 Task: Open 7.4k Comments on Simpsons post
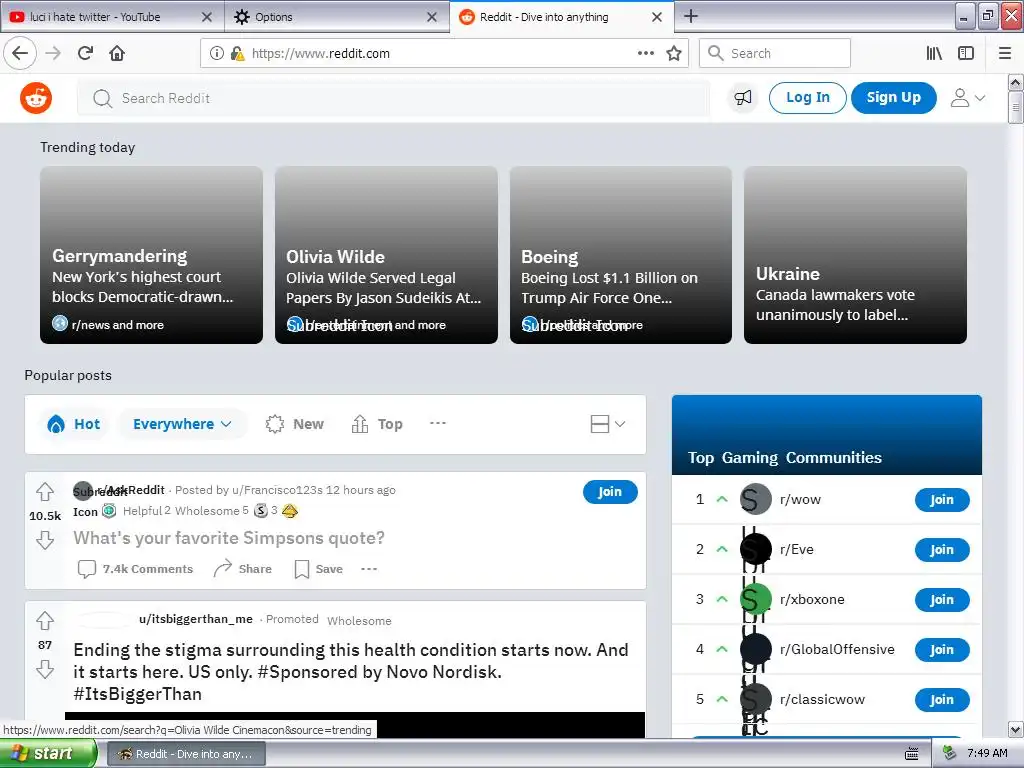coord(135,569)
